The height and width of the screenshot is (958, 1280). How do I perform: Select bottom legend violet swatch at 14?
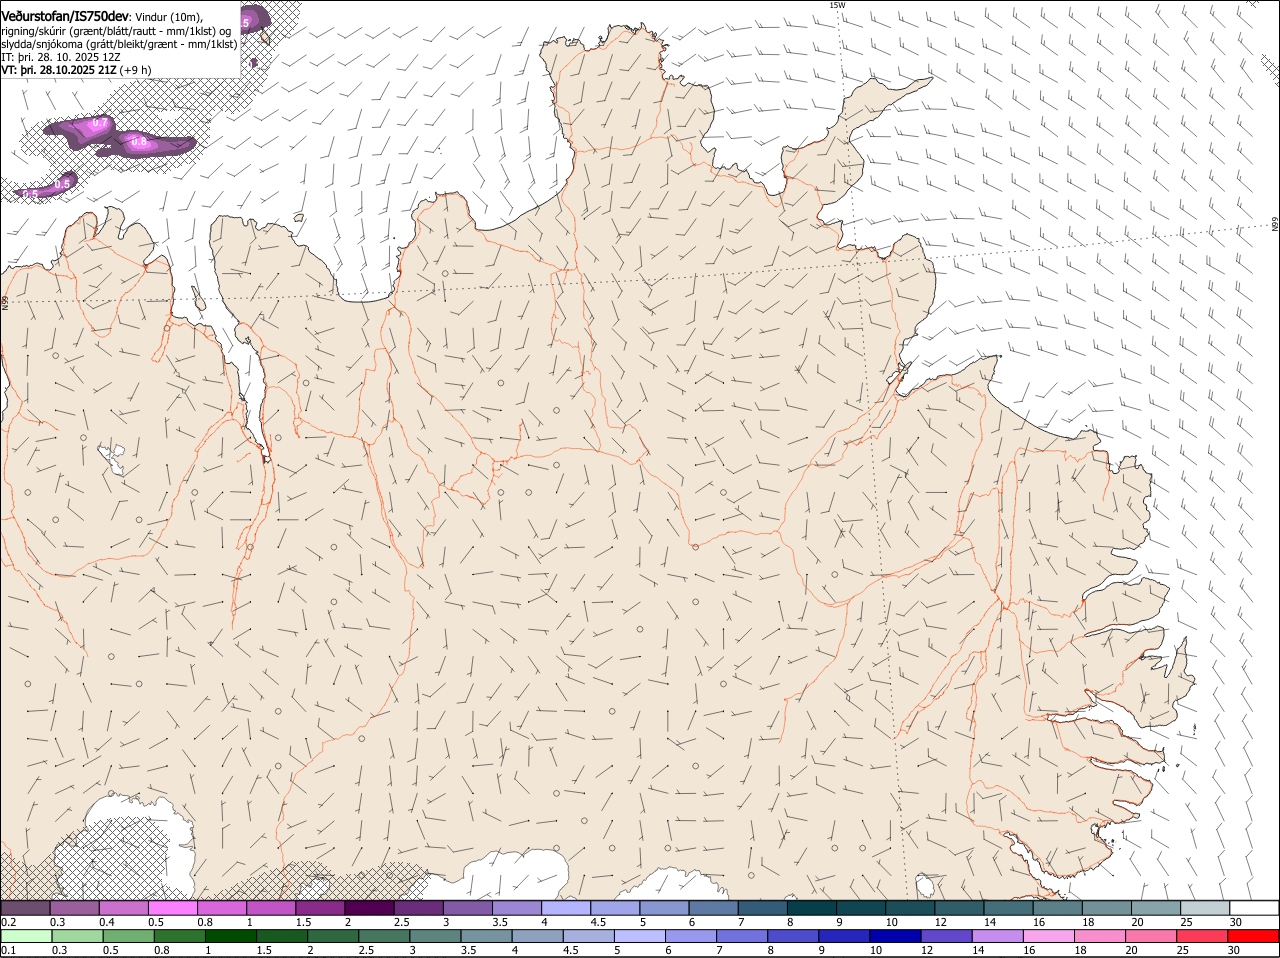tap(998, 936)
